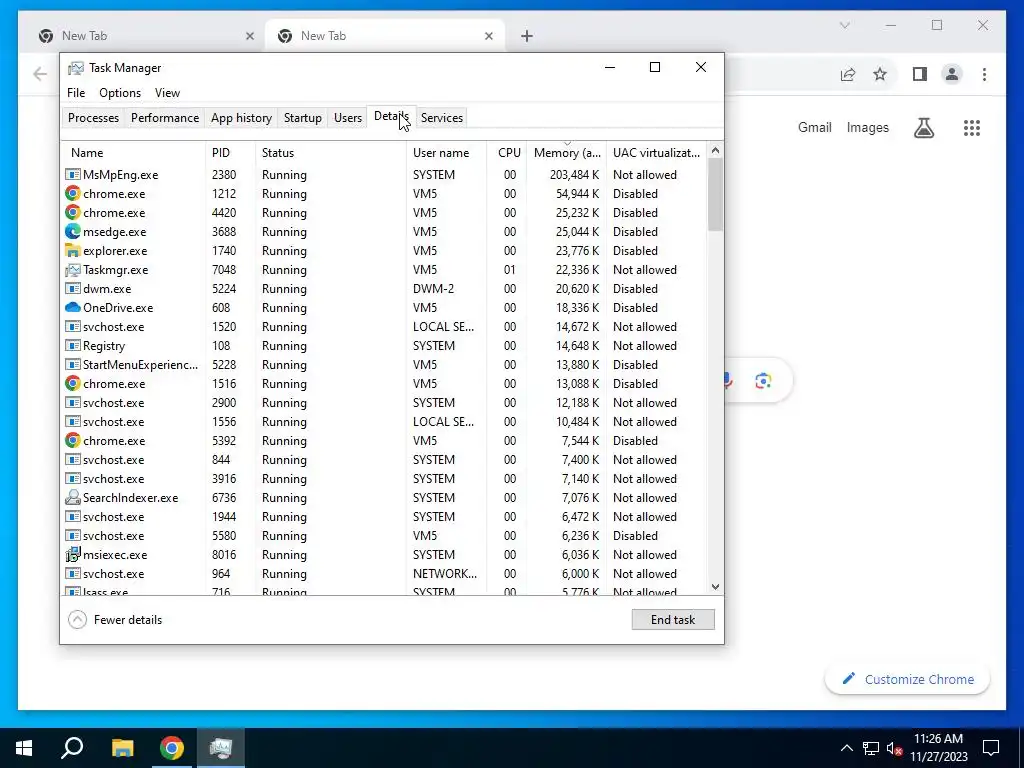Click the process list scrollbar thumb

(x=715, y=195)
